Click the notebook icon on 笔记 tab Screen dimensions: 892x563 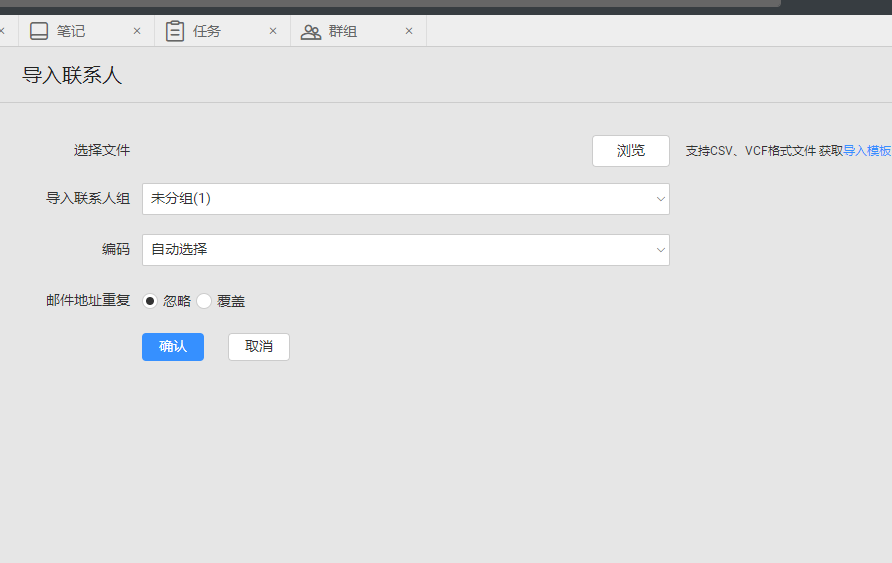pos(39,31)
